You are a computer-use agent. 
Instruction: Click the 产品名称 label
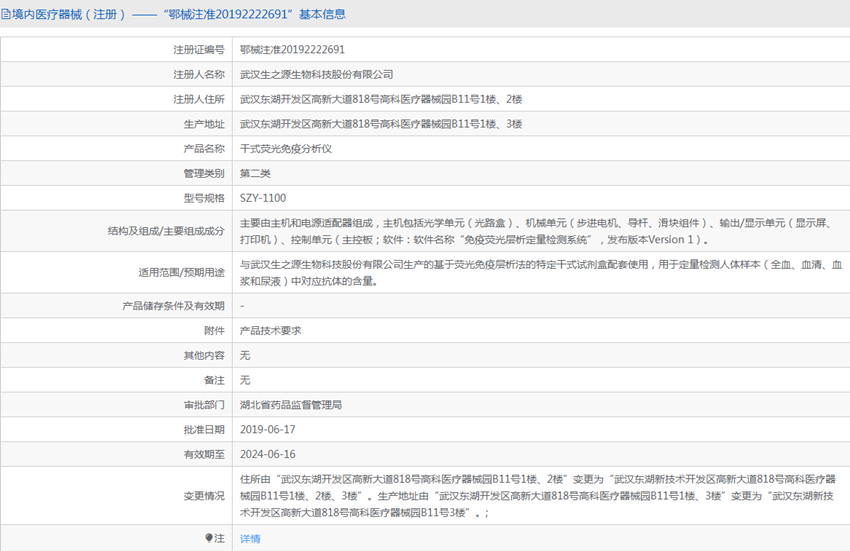204,149
